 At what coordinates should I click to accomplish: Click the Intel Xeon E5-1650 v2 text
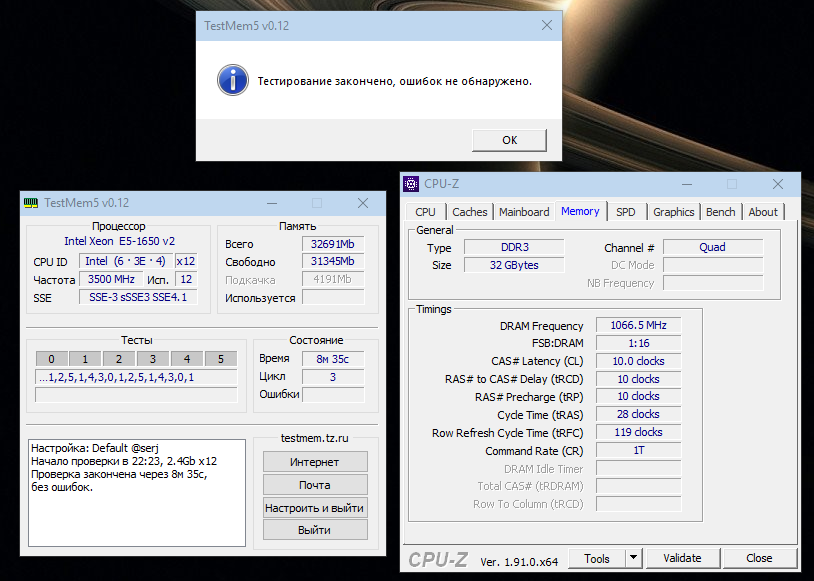coord(119,241)
